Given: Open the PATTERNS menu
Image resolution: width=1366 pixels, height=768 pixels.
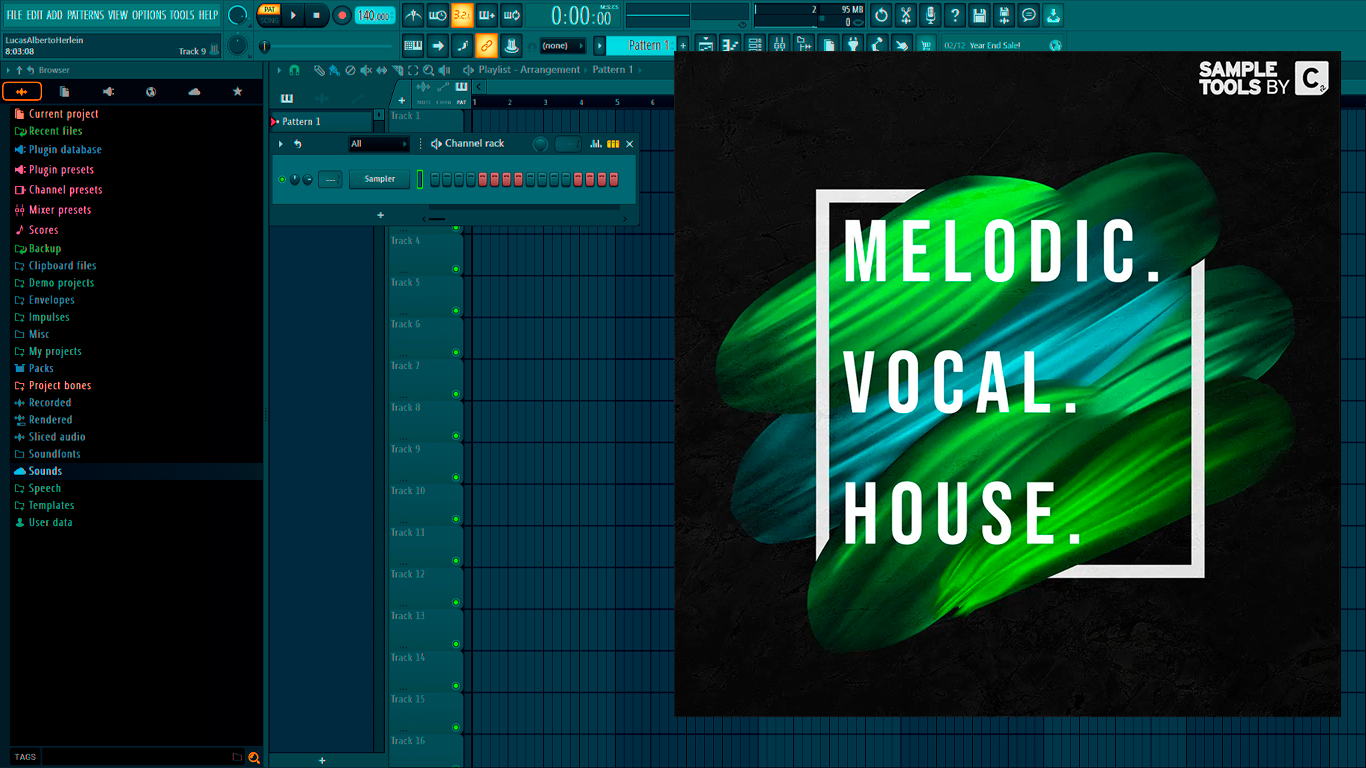Looking at the screenshot, I should (85, 15).
